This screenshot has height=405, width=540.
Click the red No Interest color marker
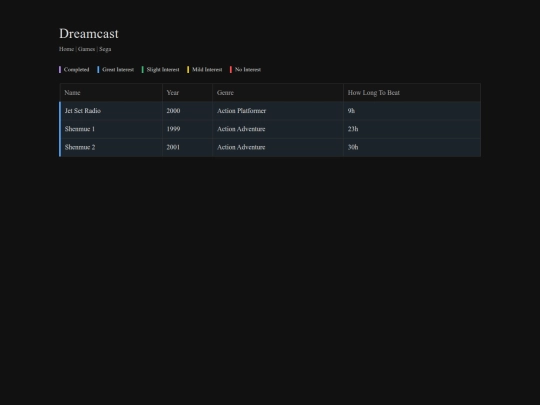[231, 70]
